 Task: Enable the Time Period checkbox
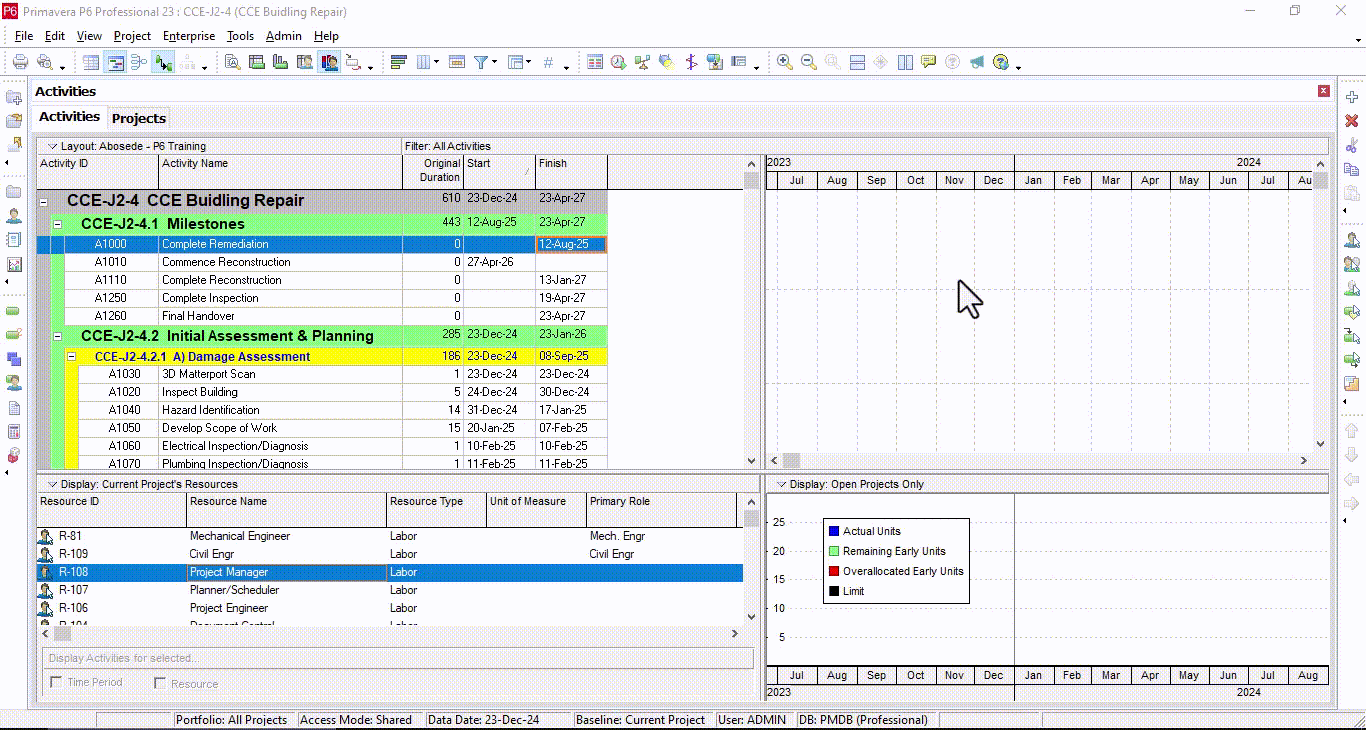pos(57,683)
